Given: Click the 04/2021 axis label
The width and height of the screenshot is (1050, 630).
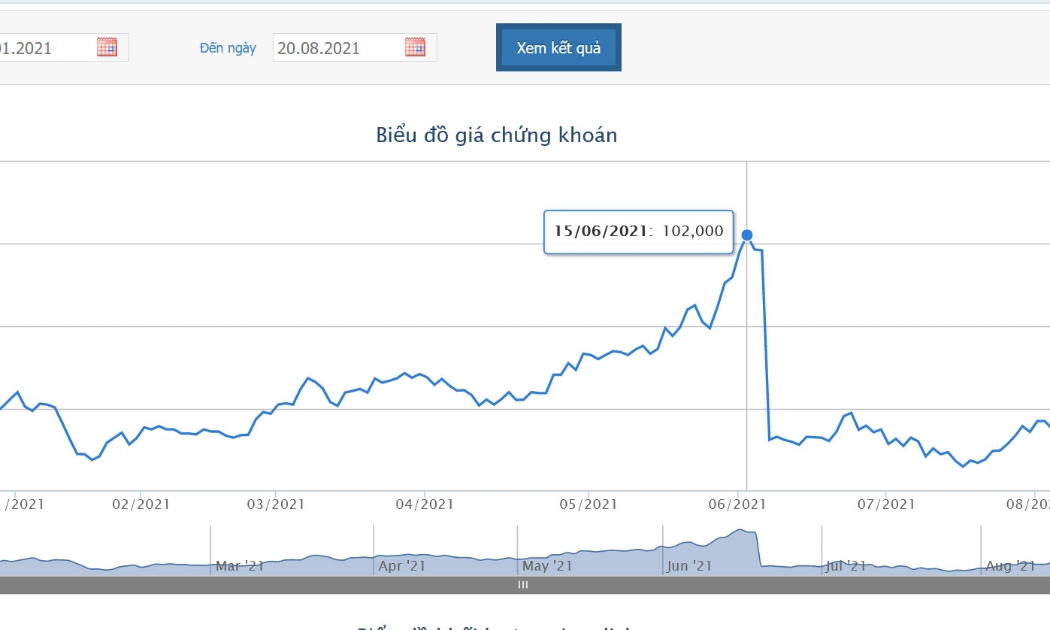Looking at the screenshot, I should (425, 504).
